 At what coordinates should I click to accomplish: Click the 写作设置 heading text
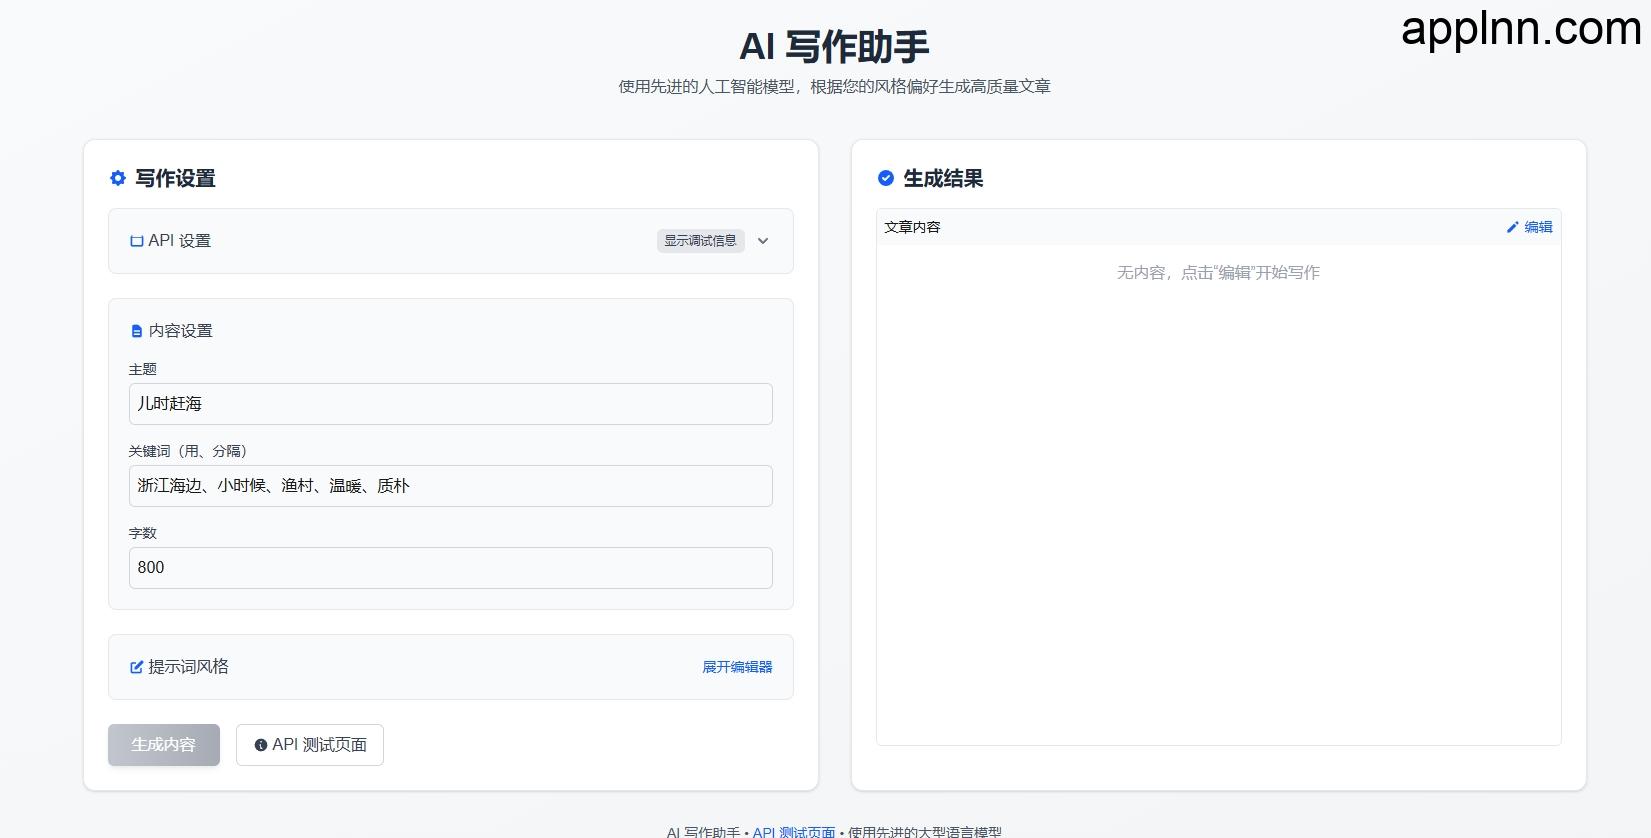176,178
